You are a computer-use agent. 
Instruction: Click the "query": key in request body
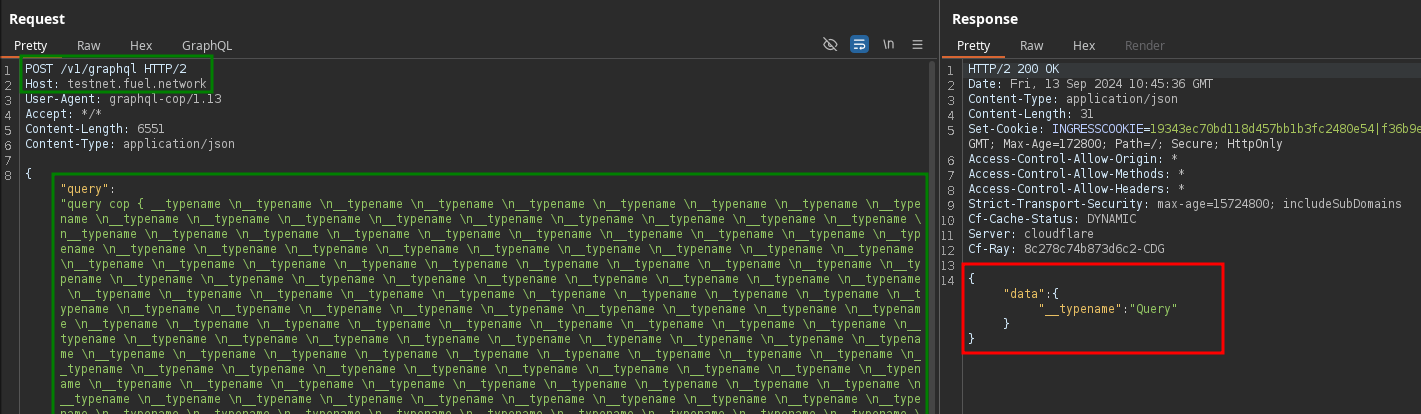pyautogui.click(x=88, y=188)
